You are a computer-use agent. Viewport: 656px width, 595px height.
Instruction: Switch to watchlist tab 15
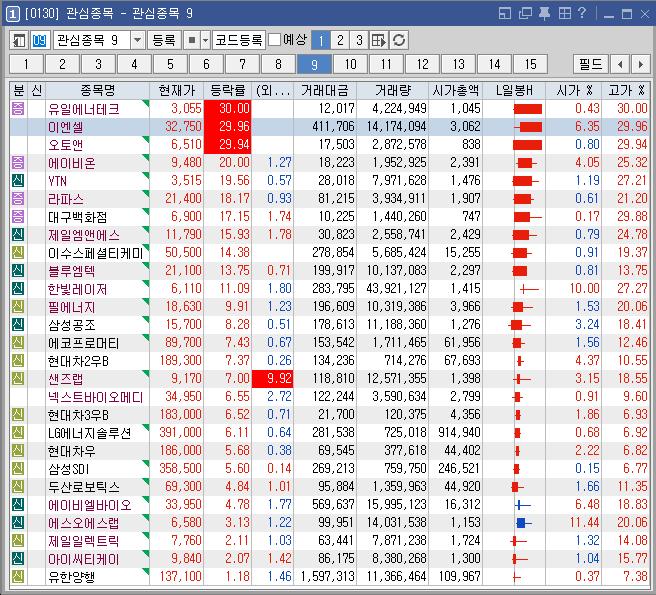tap(530, 64)
